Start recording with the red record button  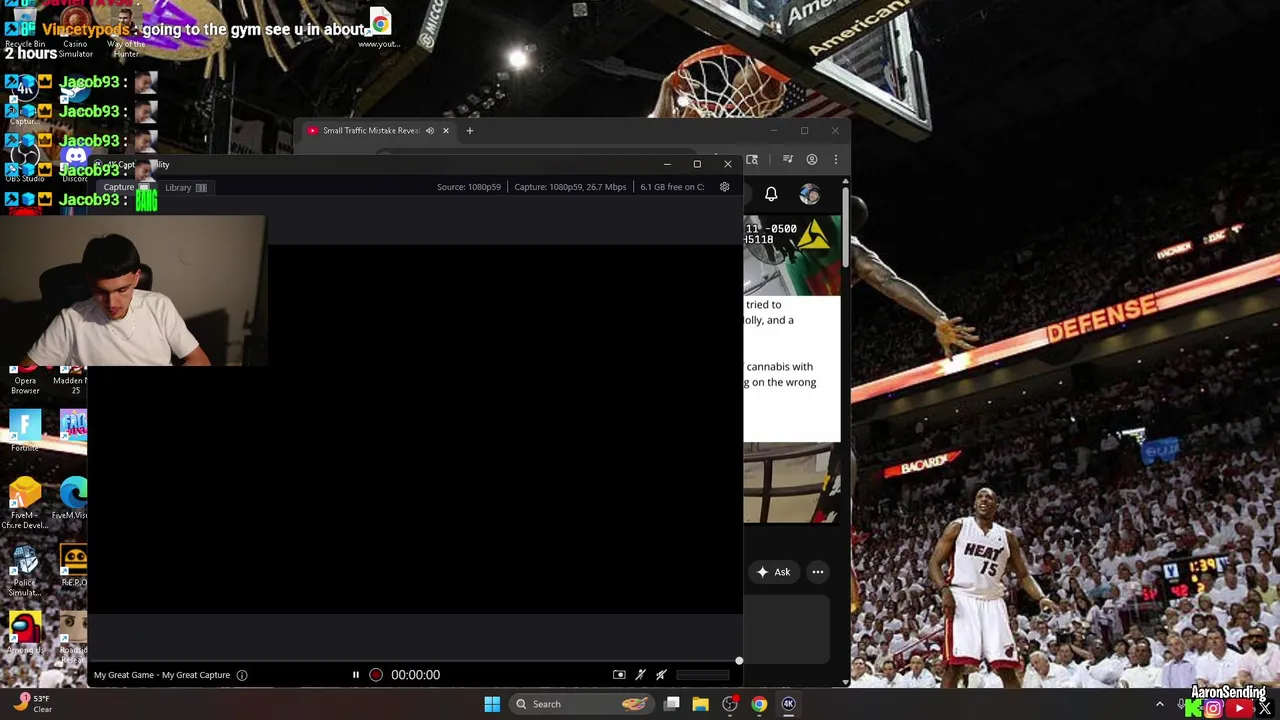tap(376, 675)
